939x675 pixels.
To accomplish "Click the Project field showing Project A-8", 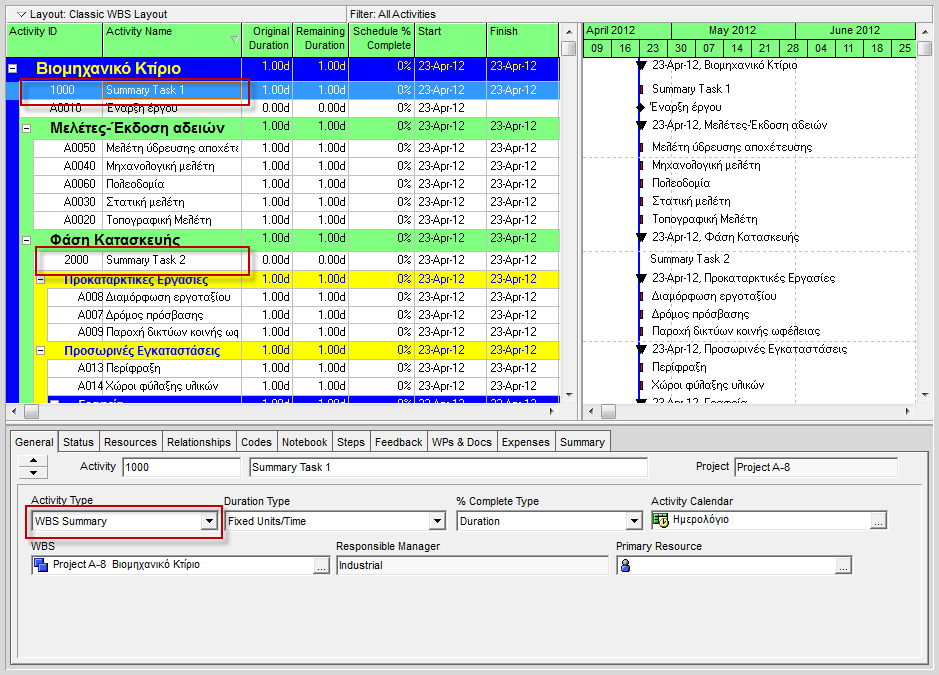I will [x=816, y=467].
